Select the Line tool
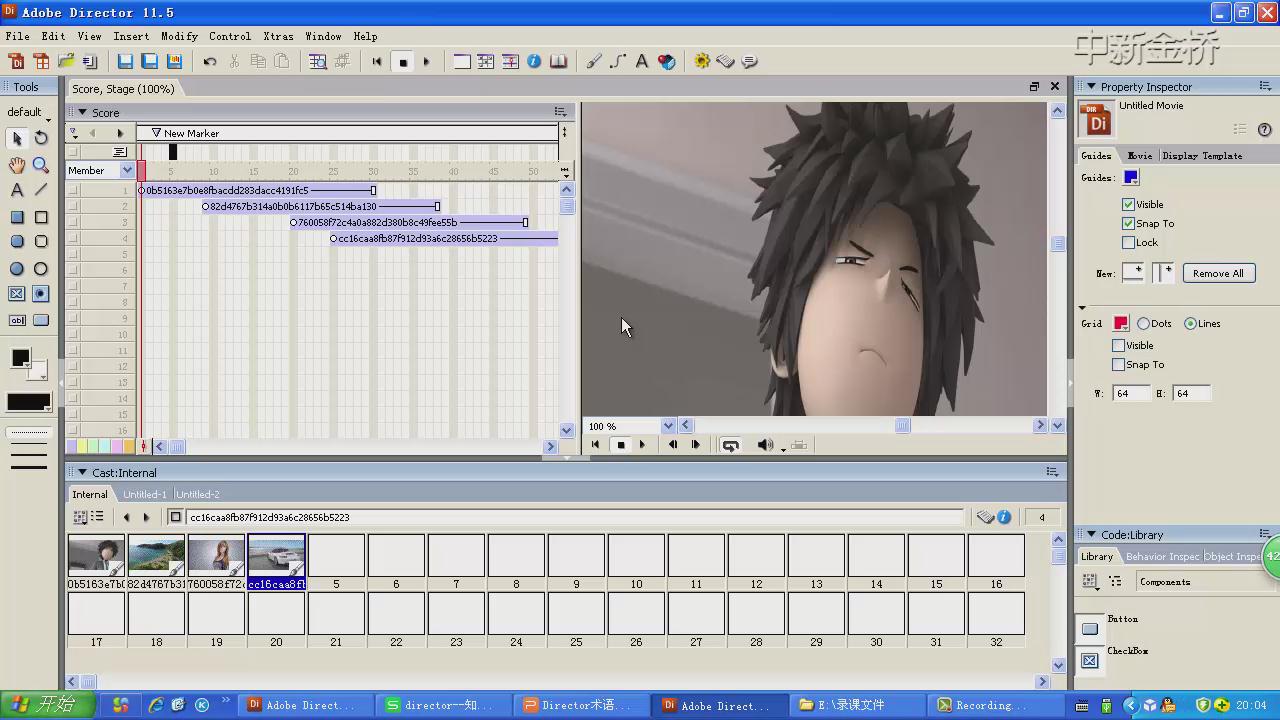 point(41,190)
